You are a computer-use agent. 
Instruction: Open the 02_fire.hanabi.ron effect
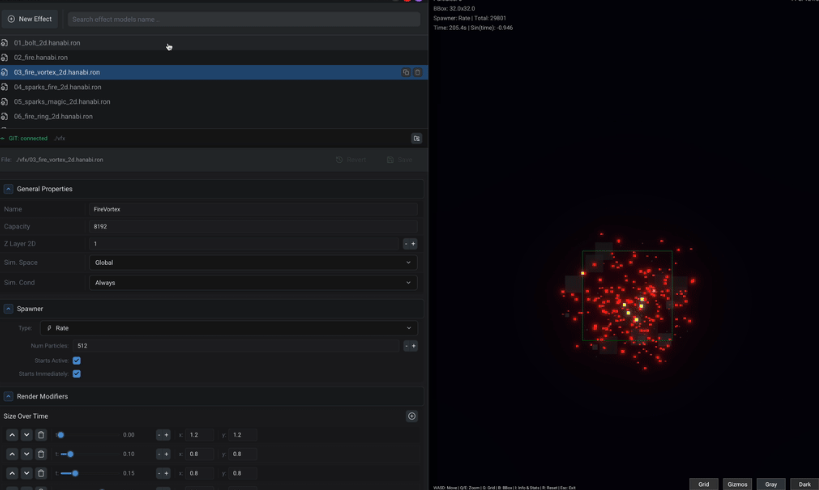click(x=40, y=57)
